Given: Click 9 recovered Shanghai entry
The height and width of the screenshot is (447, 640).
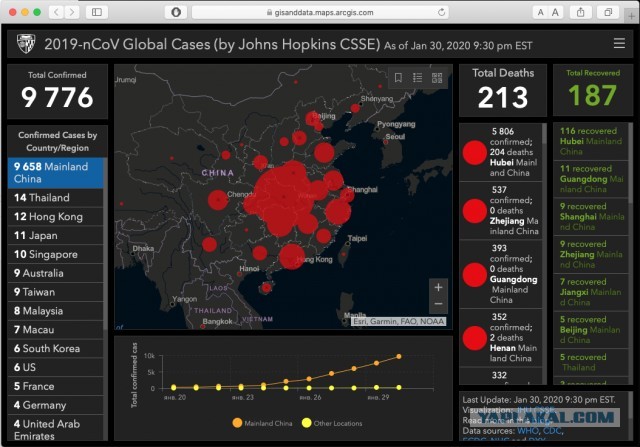Looking at the screenshot, I should [591, 216].
